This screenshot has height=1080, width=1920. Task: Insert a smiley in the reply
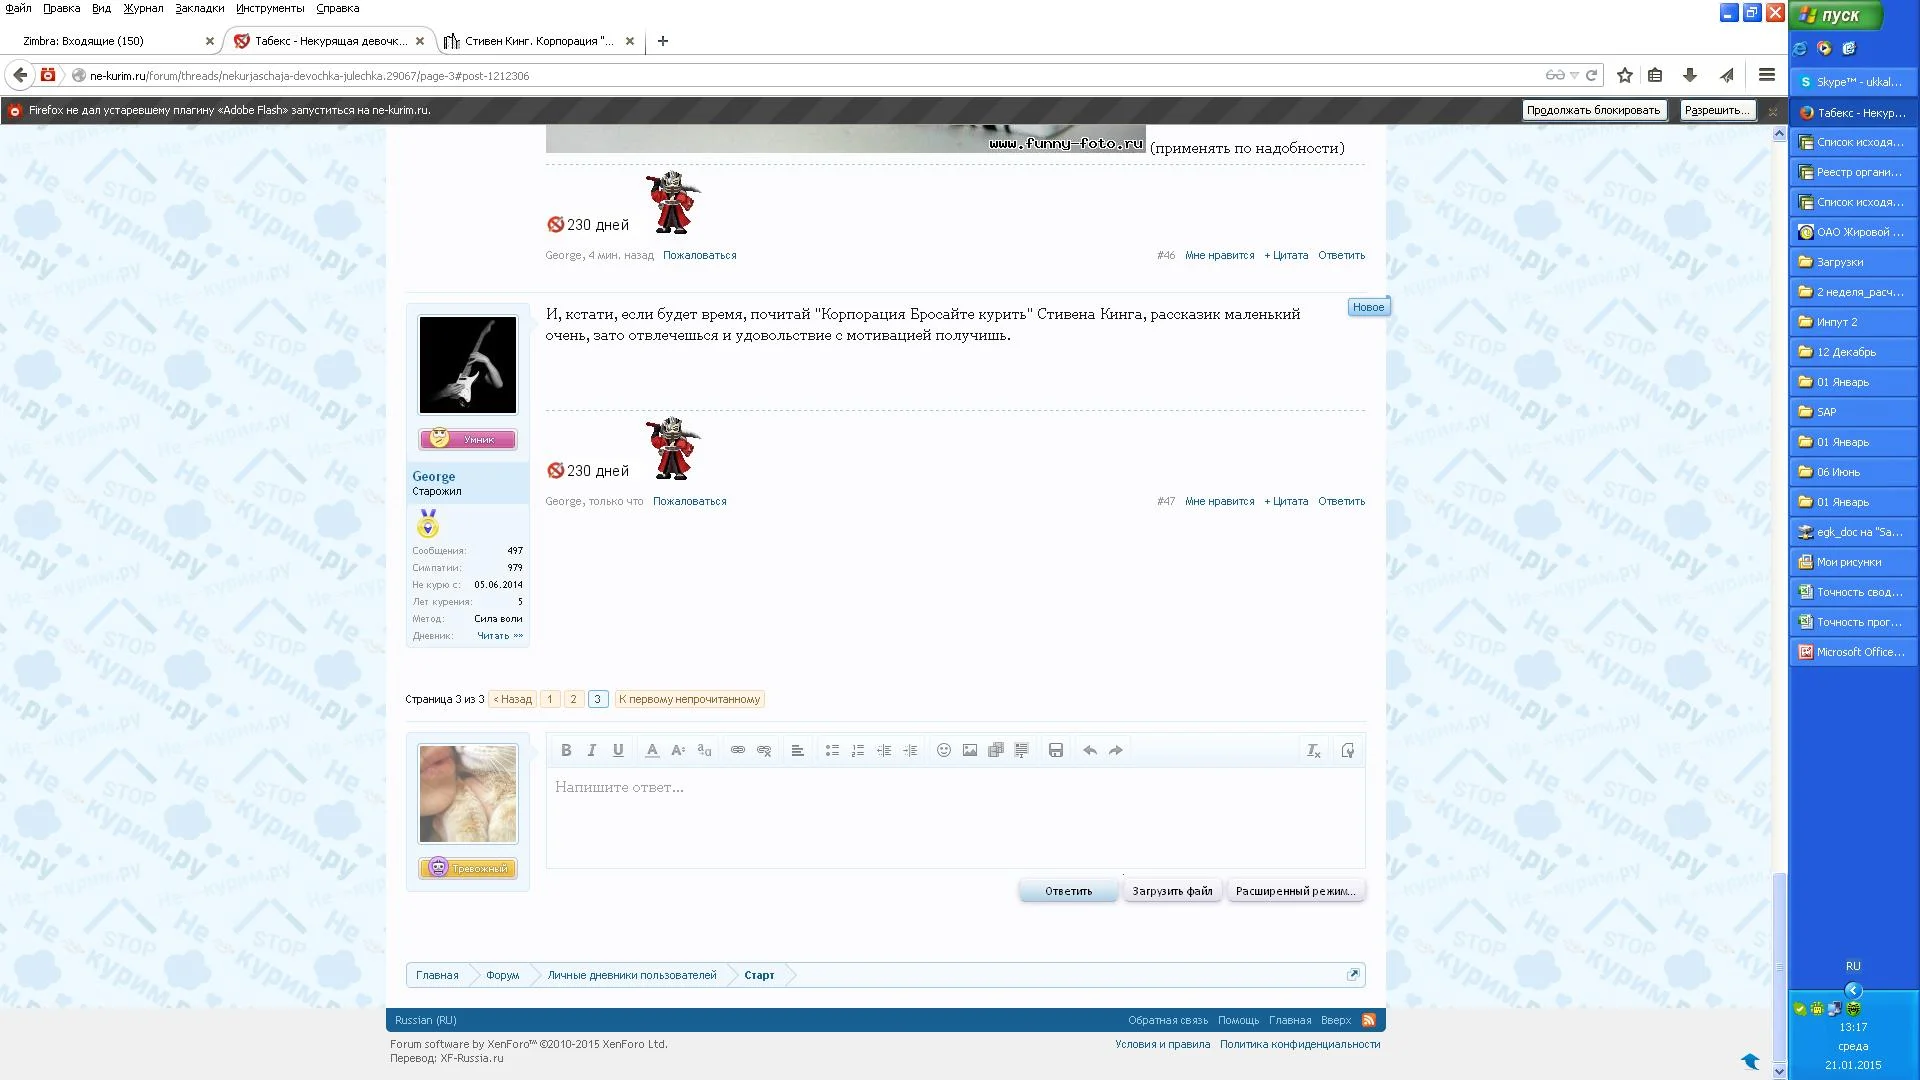tap(944, 751)
